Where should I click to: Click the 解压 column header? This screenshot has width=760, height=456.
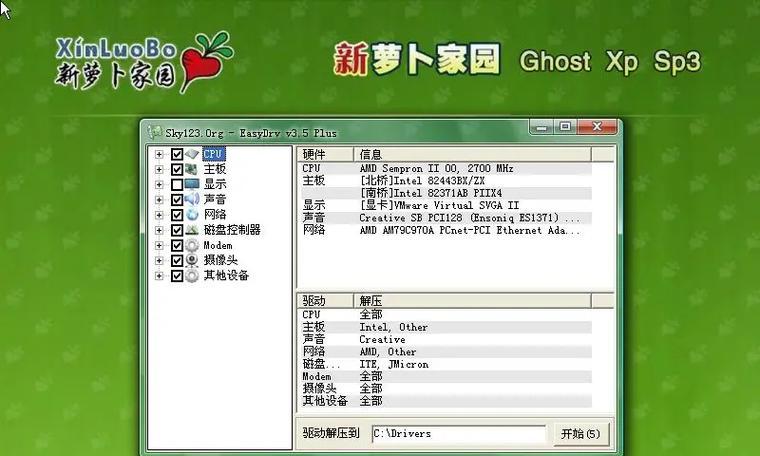(473, 301)
